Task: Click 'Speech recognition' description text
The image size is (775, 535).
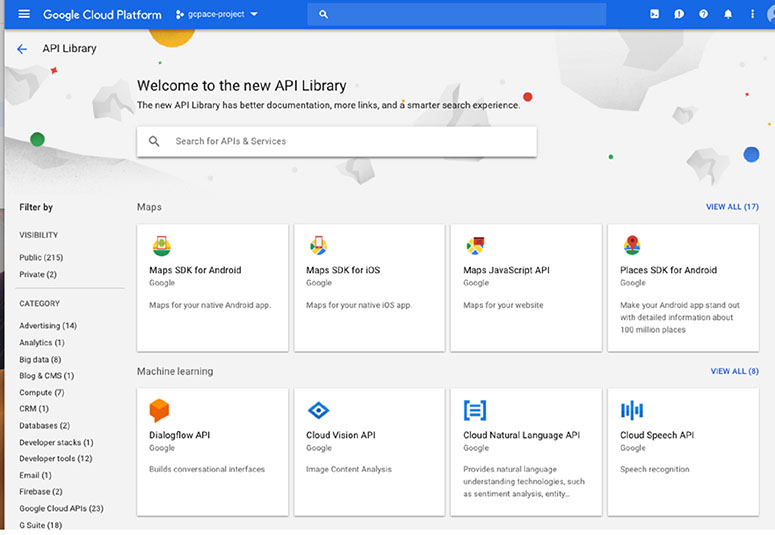Action: (x=654, y=469)
